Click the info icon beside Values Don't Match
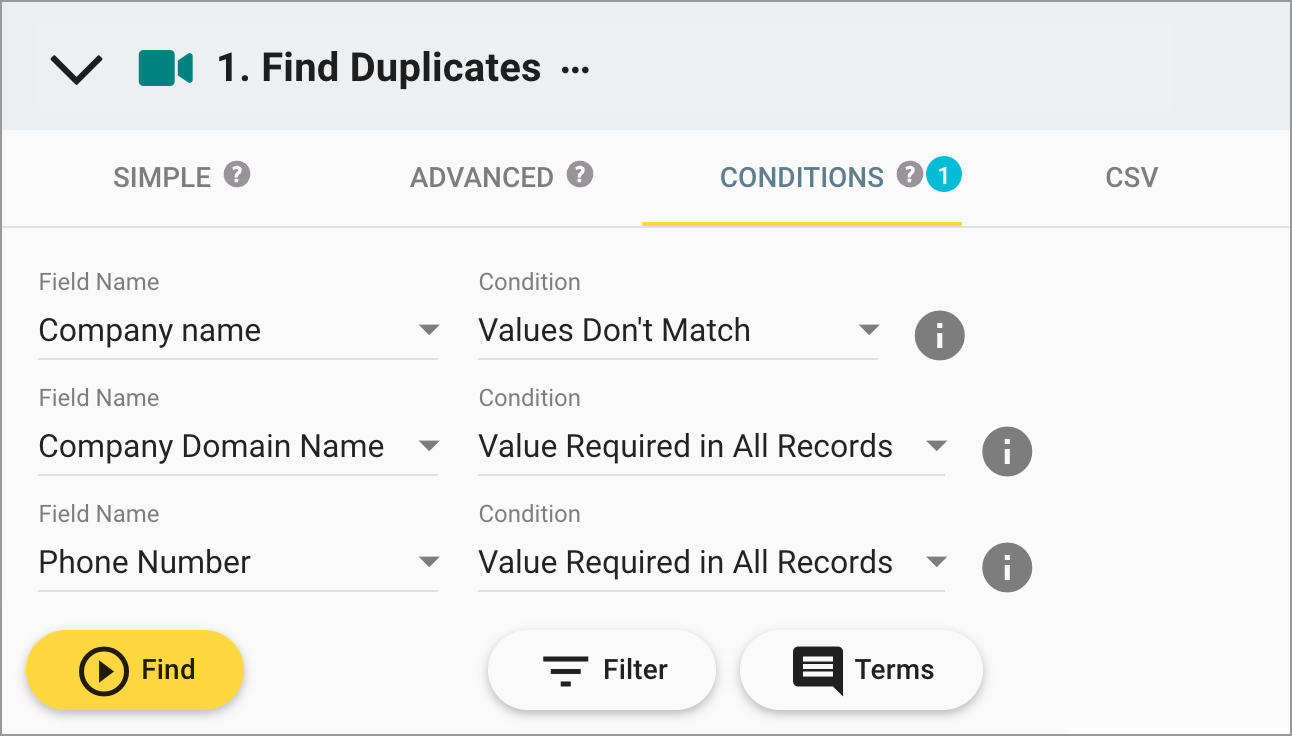This screenshot has height=736, width=1292. pyautogui.click(x=939, y=336)
